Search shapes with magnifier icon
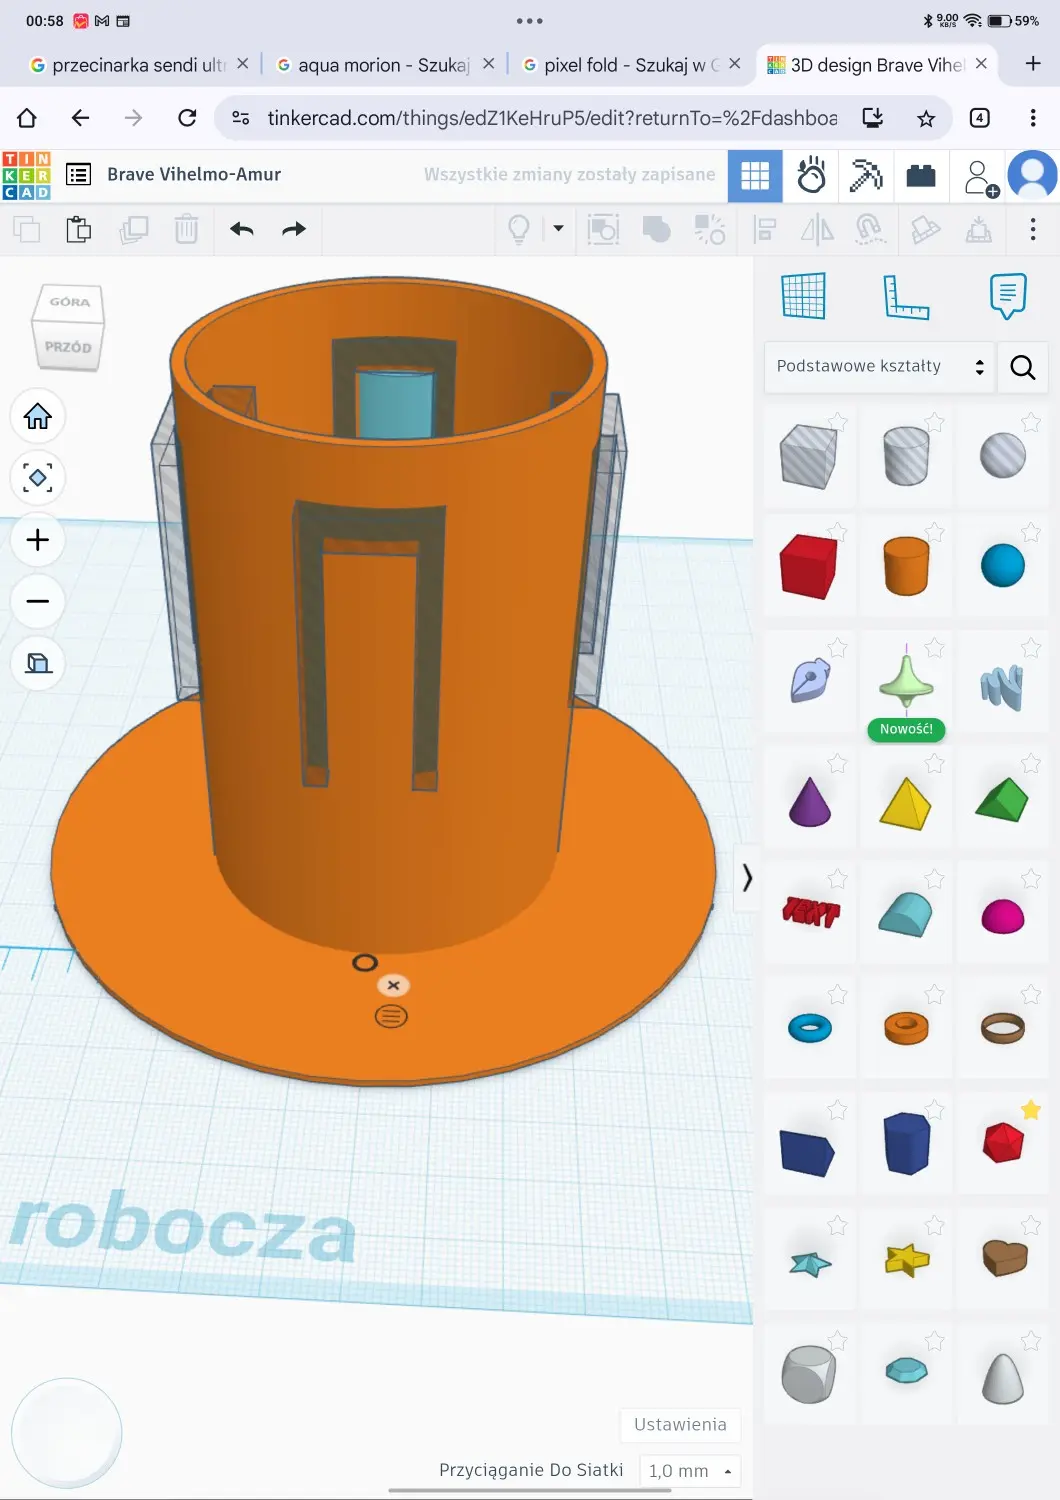Image resolution: width=1060 pixels, height=1500 pixels. pyautogui.click(x=1022, y=367)
